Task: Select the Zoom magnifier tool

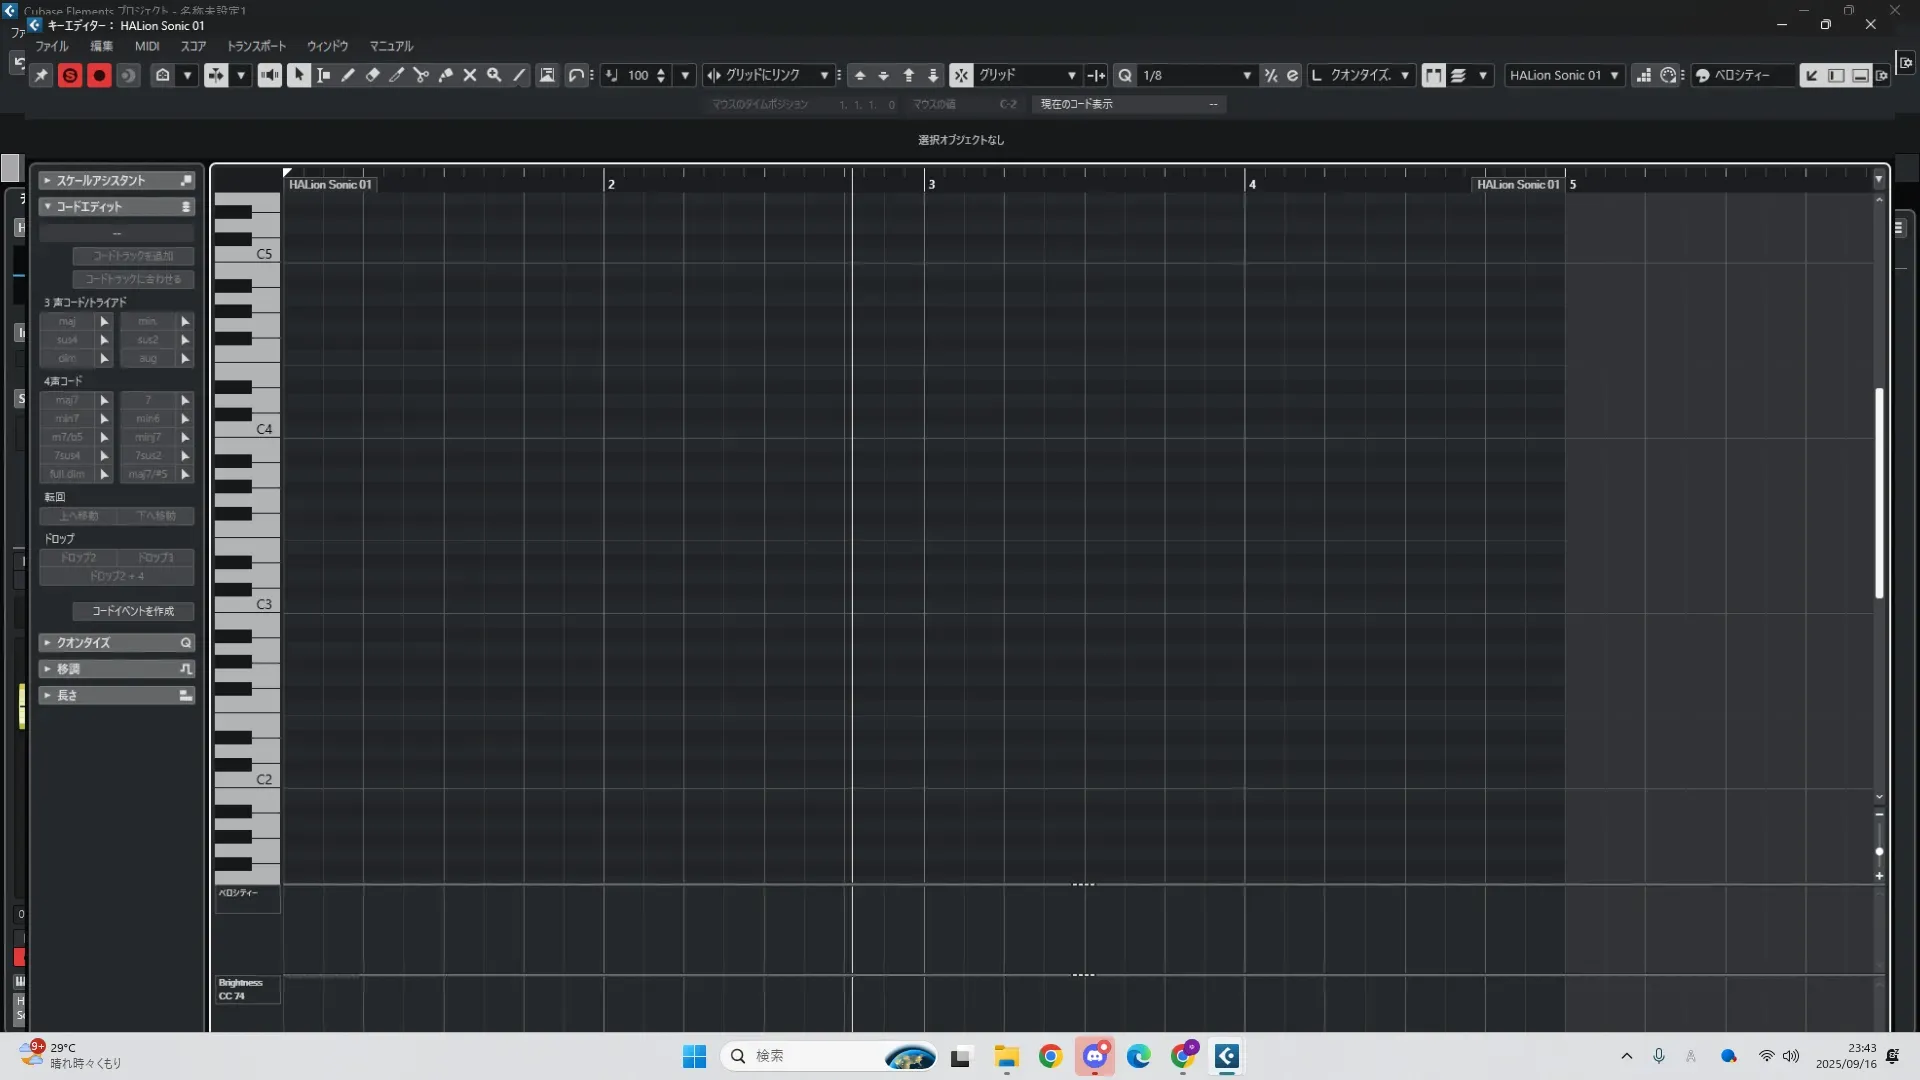Action: coord(494,75)
